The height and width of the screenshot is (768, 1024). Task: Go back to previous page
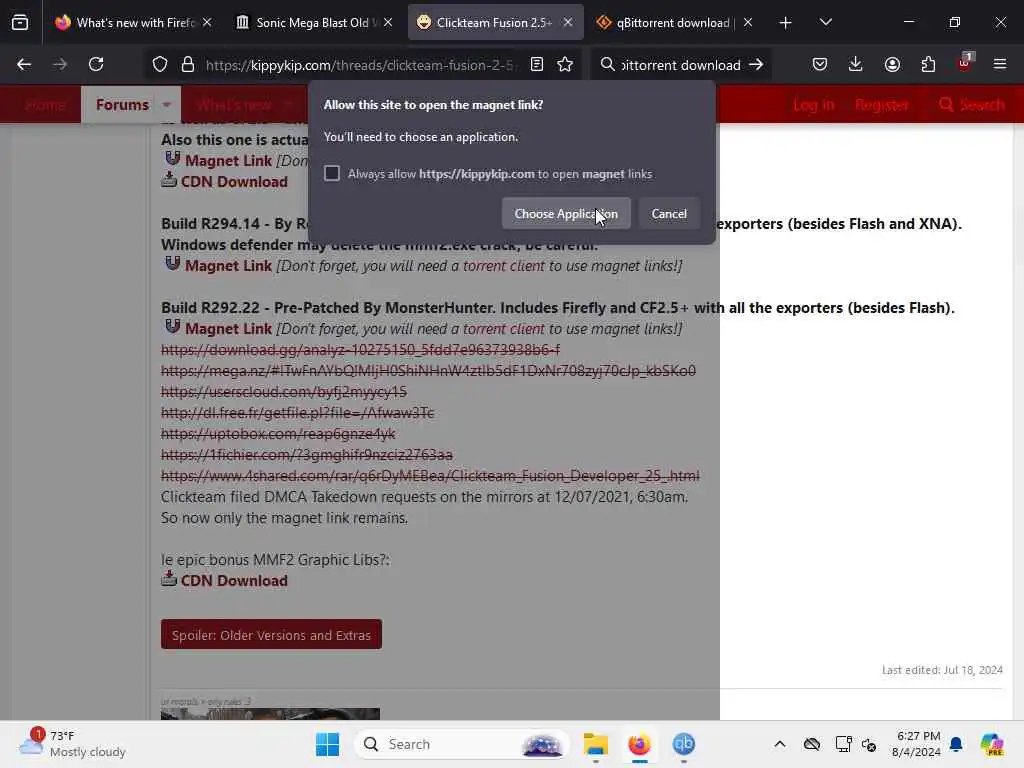pos(24,65)
